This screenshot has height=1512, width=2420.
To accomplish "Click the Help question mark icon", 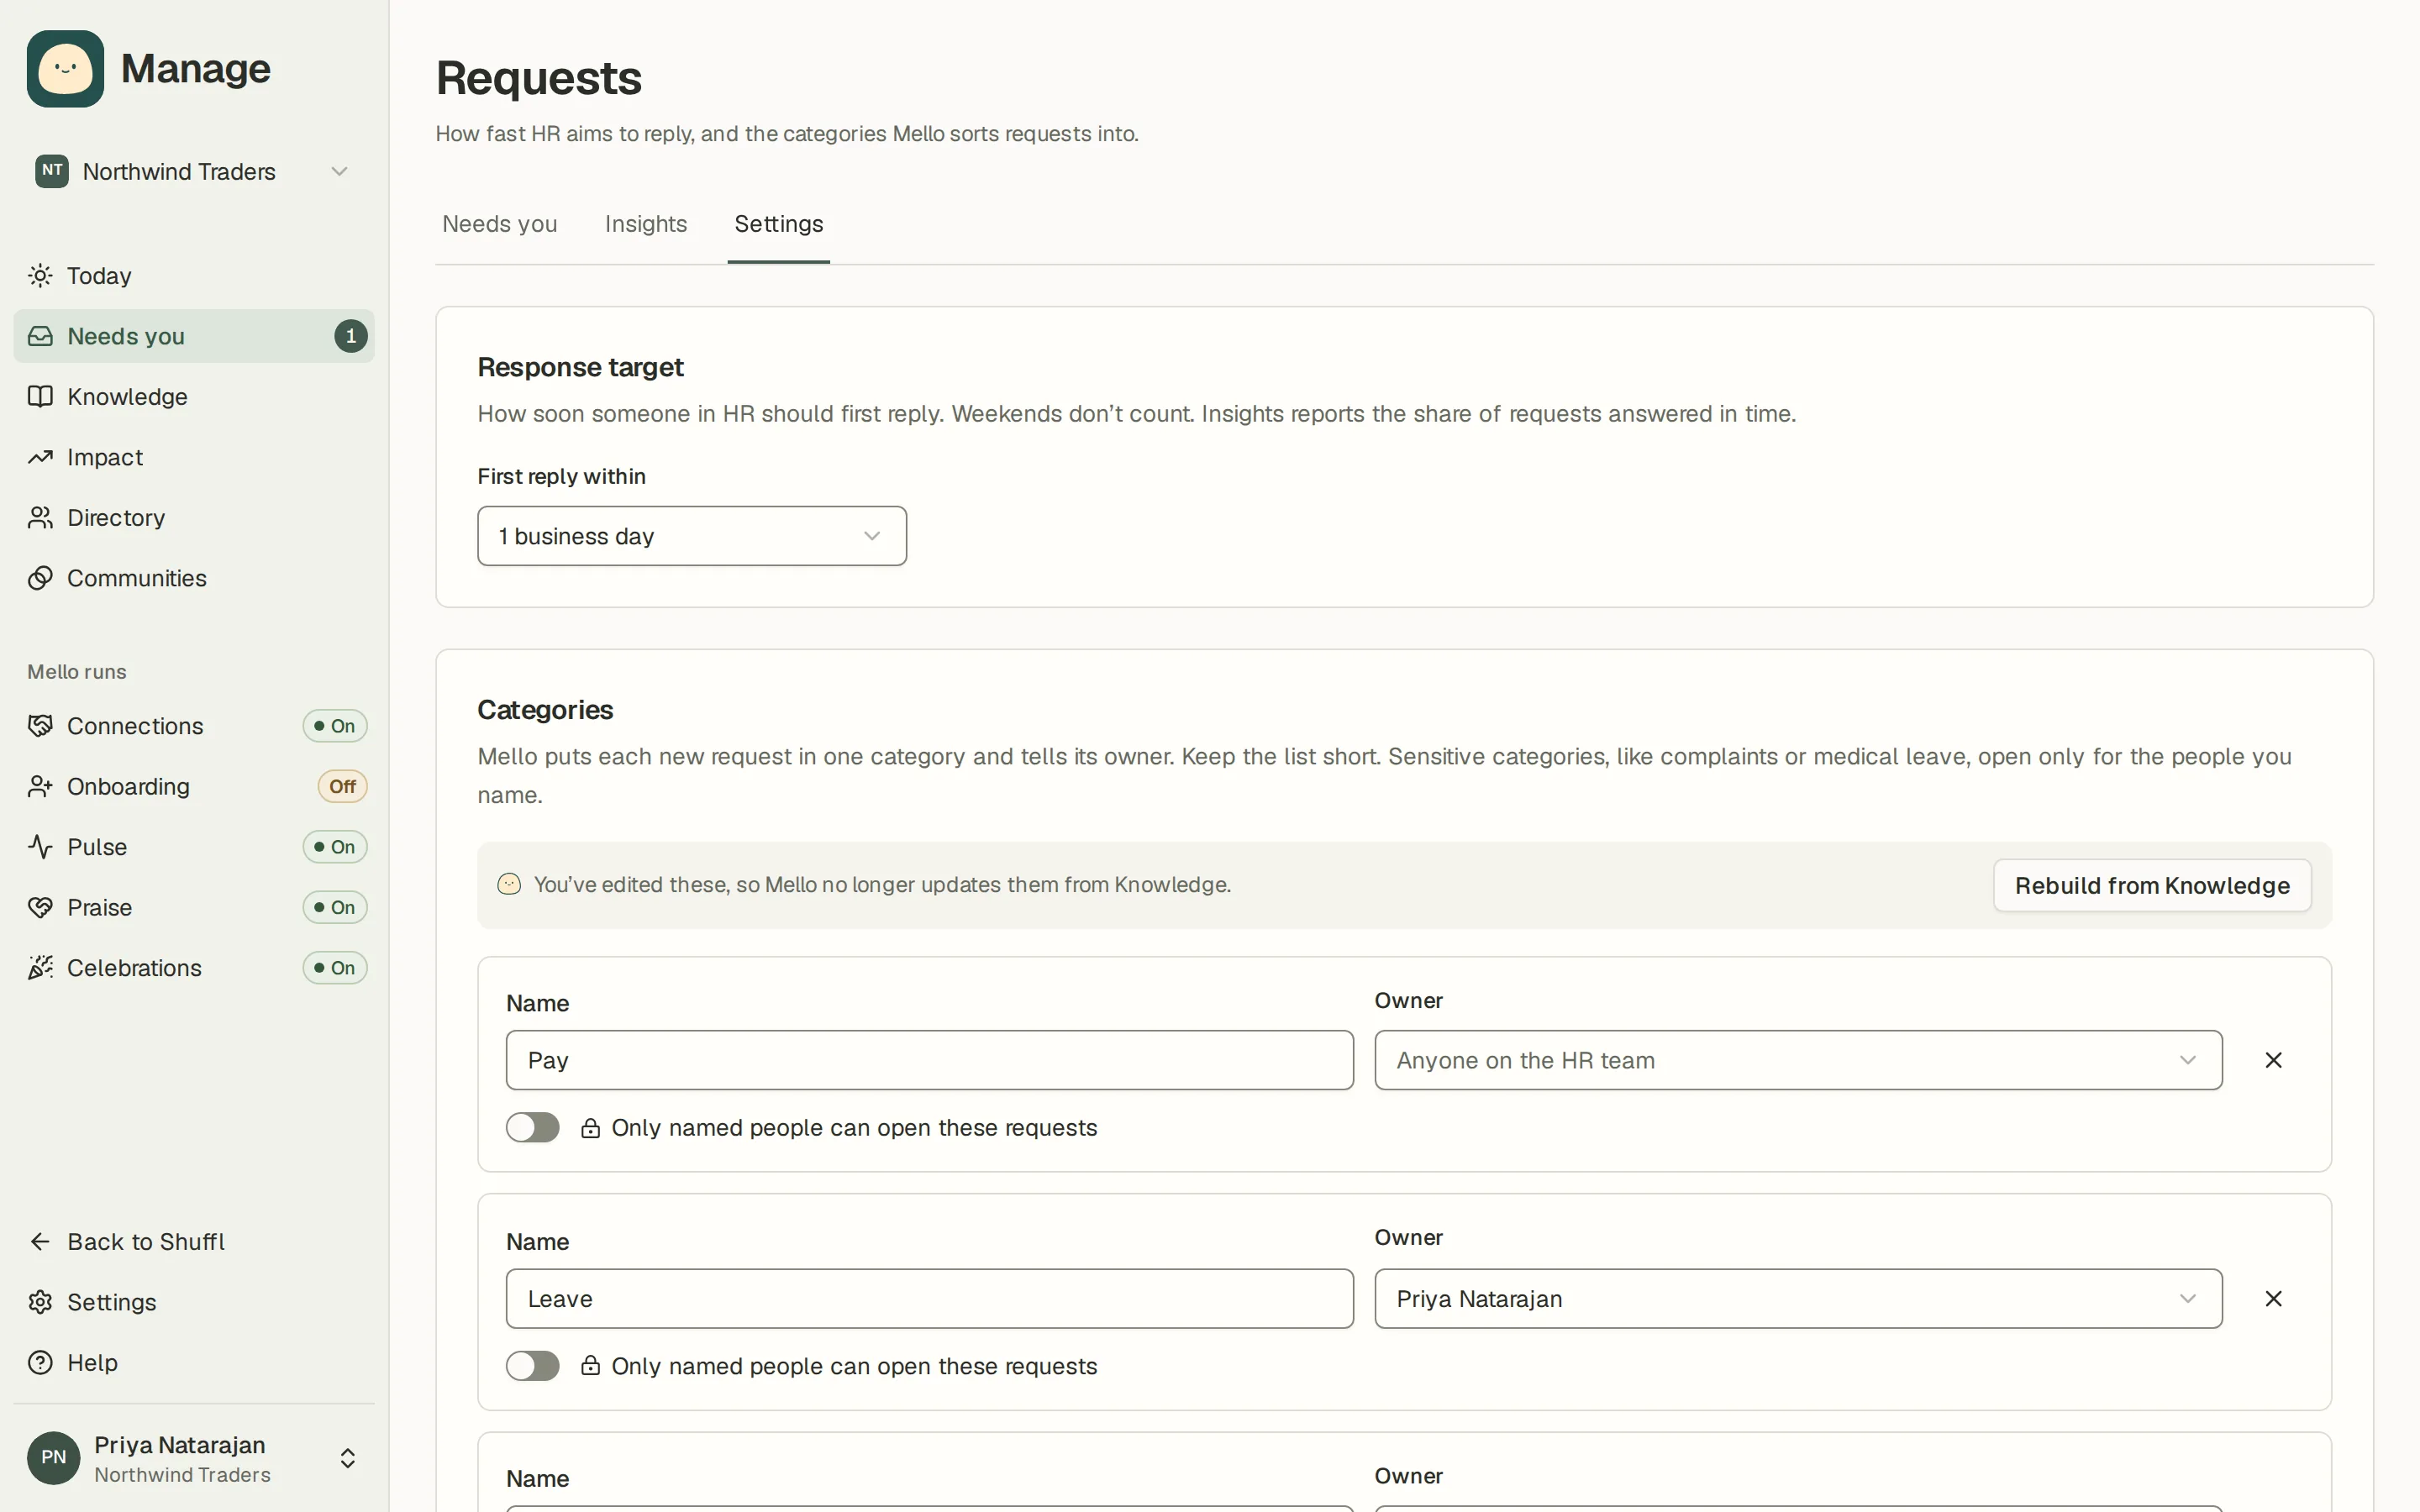I will [40, 1362].
